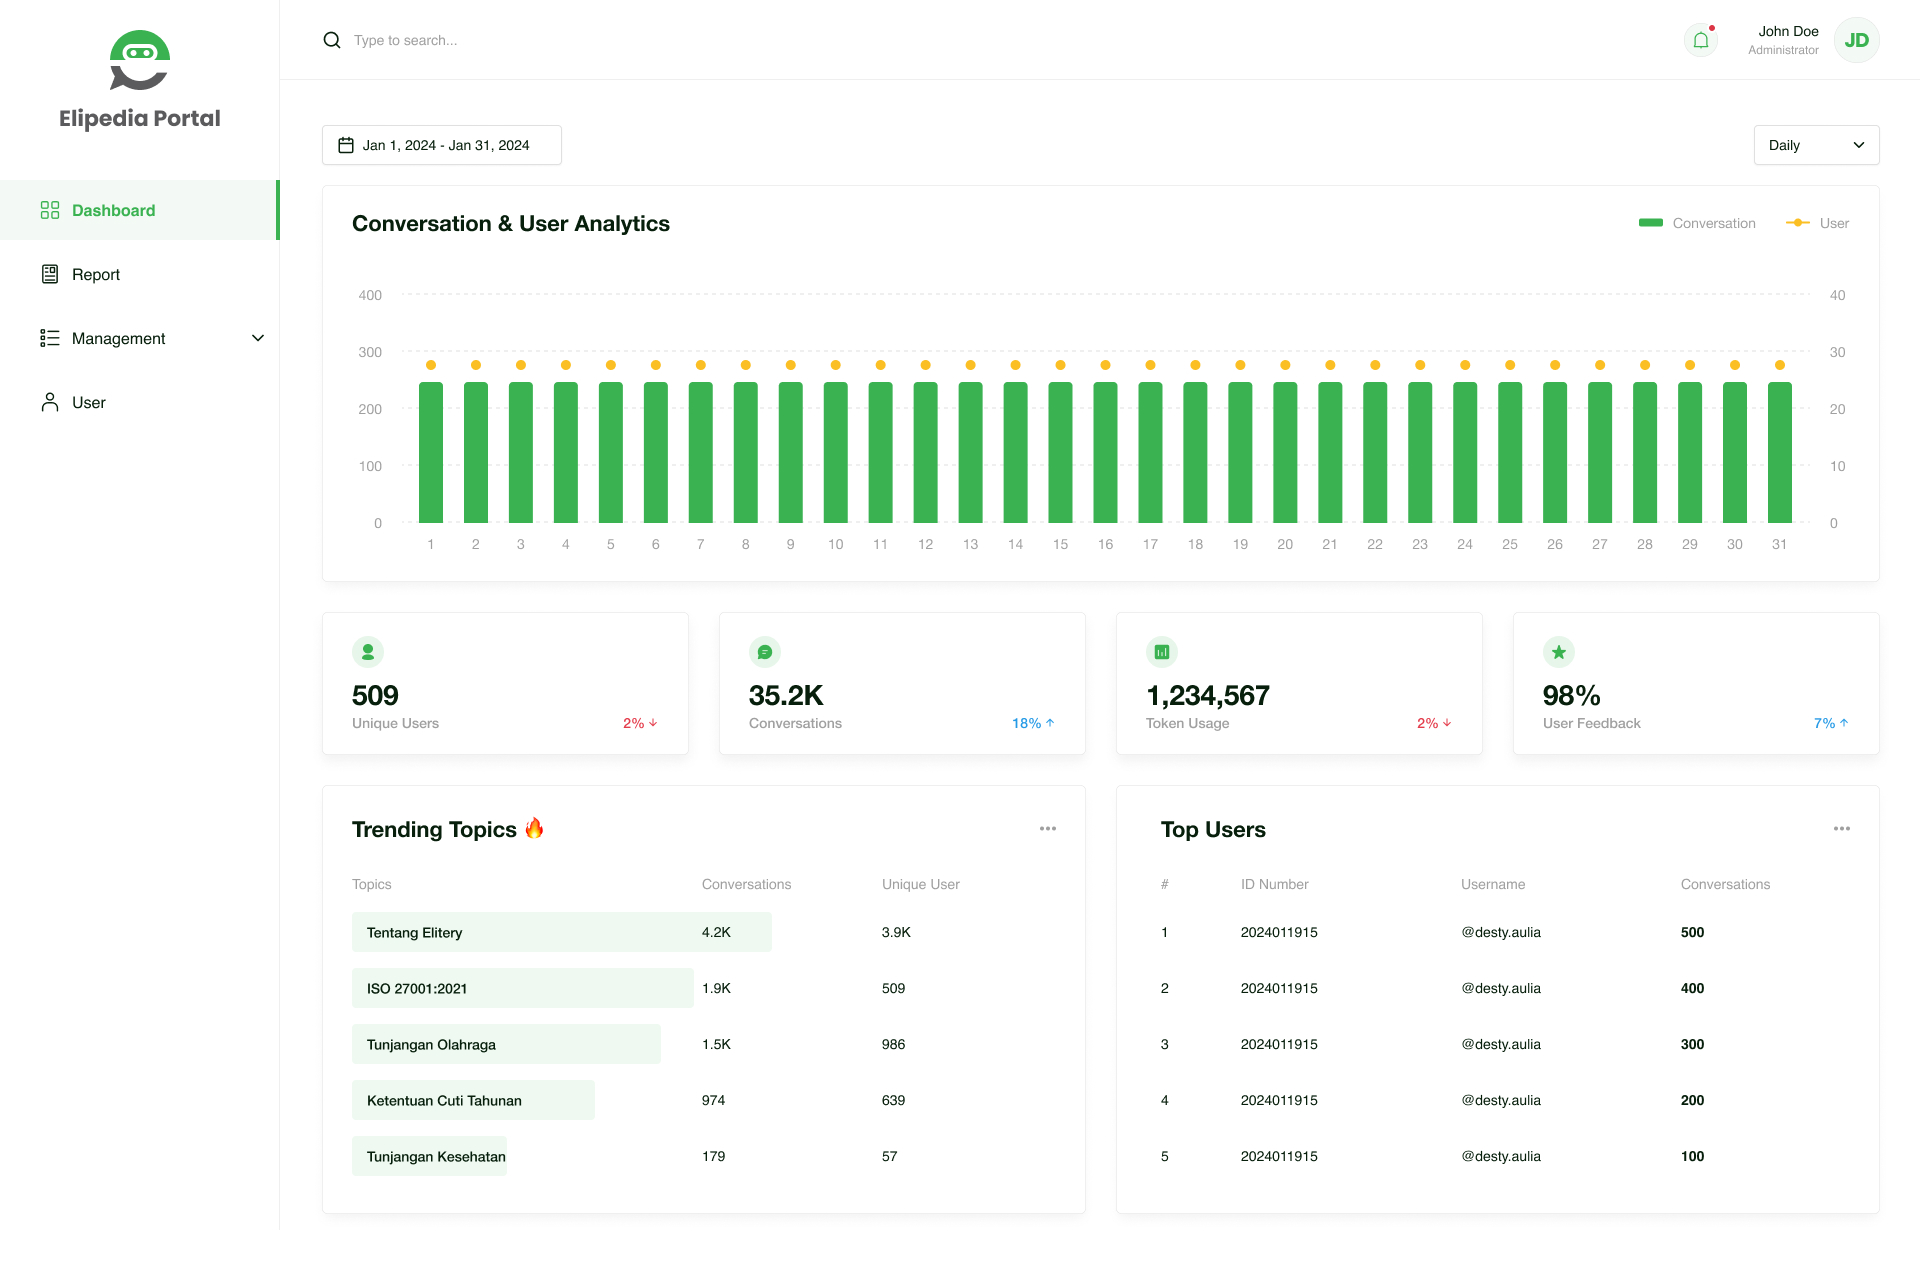Open notifications bell icon
This screenshot has width=1920, height=1274.
click(x=1701, y=40)
